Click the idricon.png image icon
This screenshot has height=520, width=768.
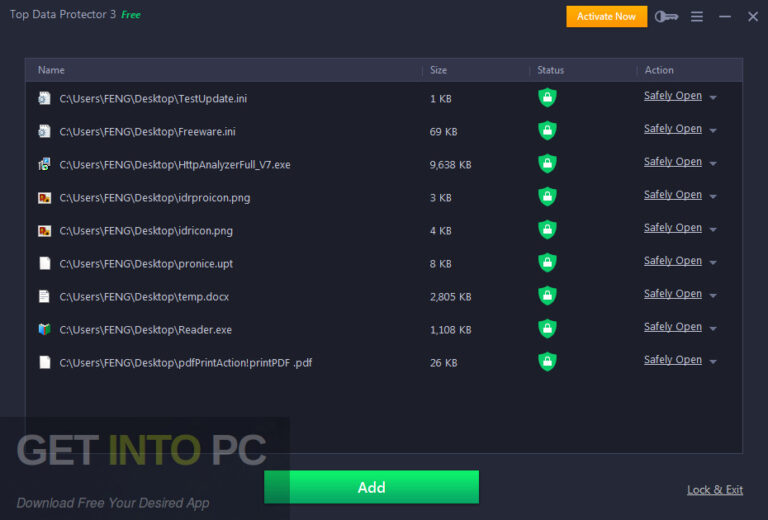point(44,231)
